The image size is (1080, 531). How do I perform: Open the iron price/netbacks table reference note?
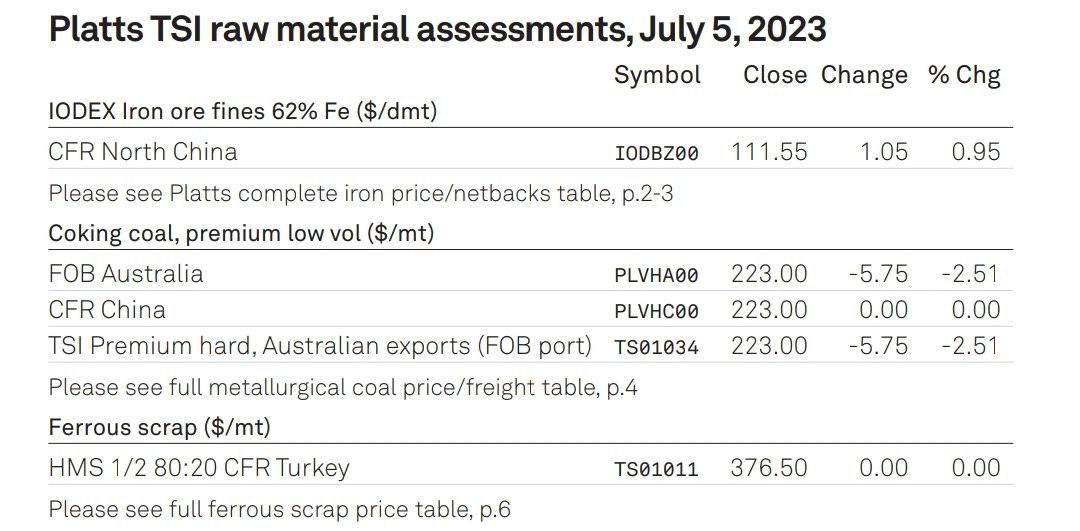click(361, 194)
